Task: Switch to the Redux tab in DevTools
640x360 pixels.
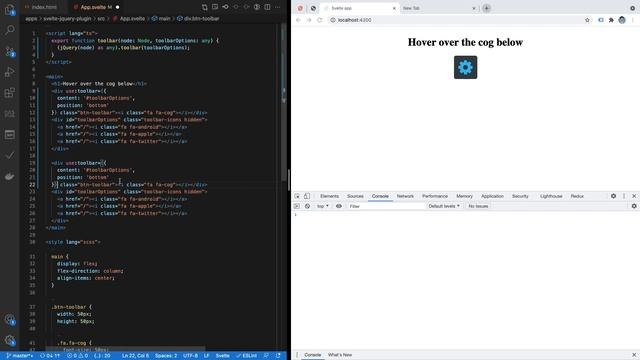Action: pyautogui.click(x=577, y=196)
